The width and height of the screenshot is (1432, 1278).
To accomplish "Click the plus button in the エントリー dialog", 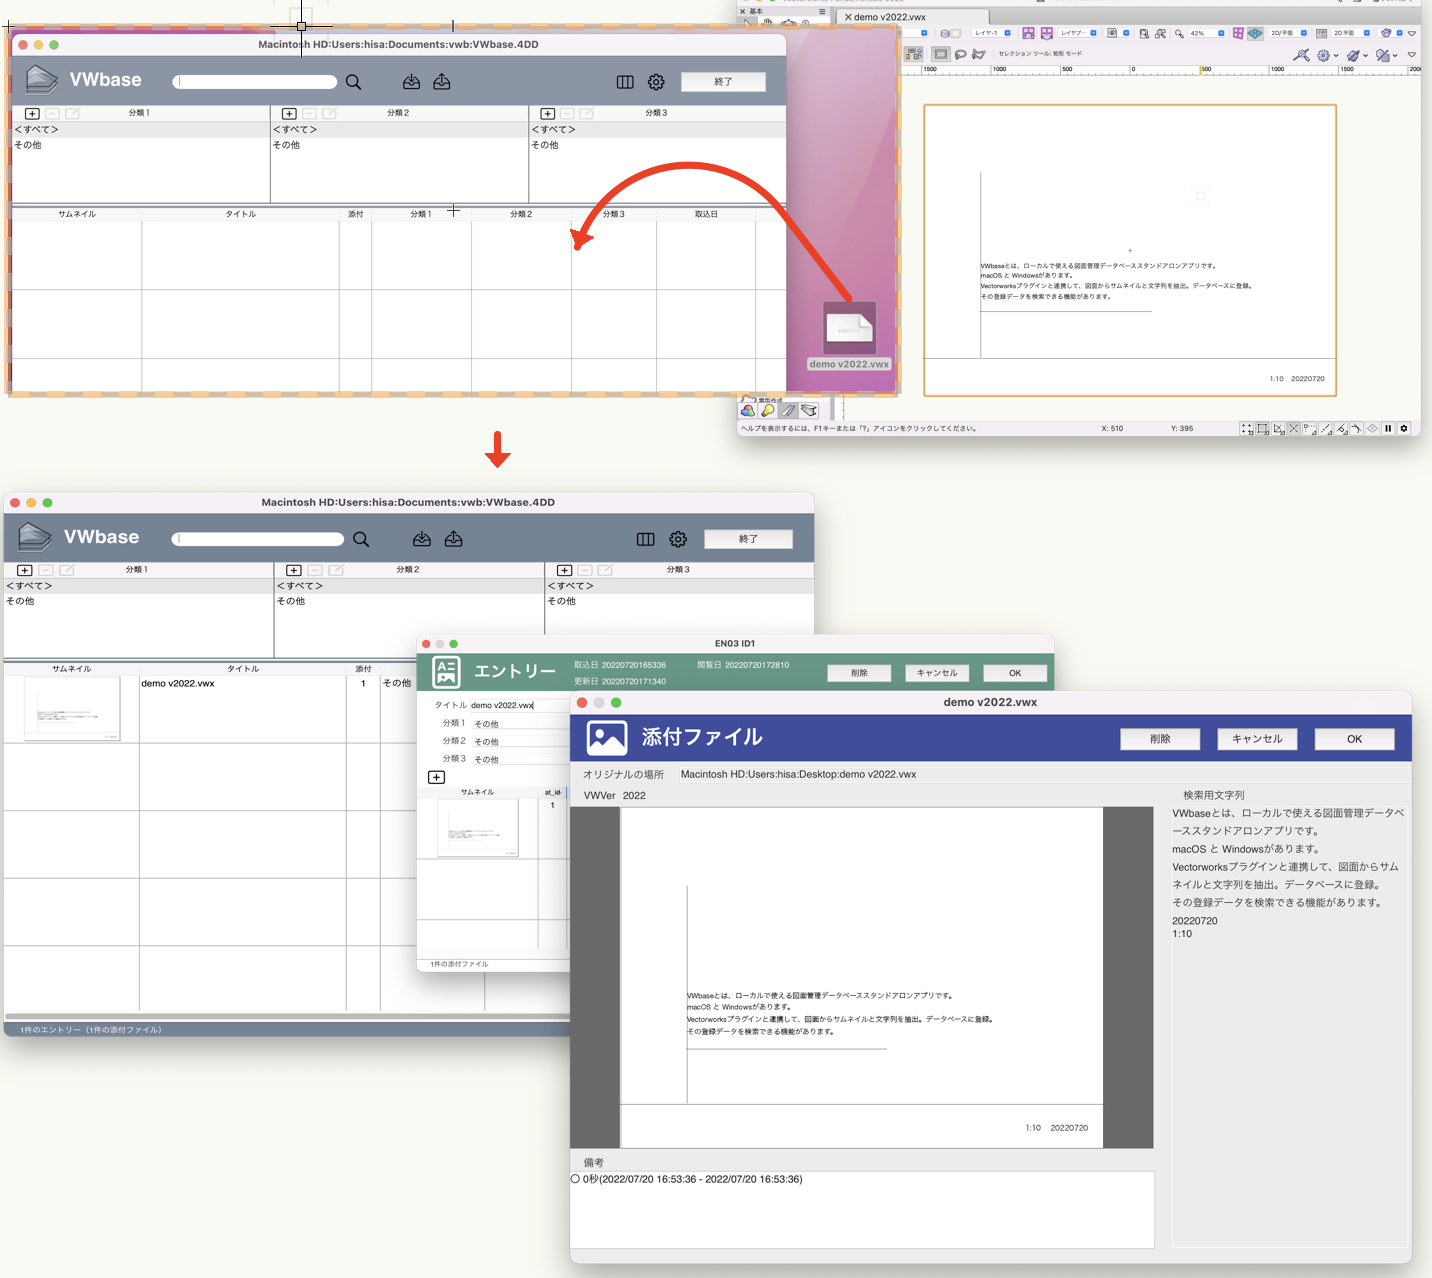I will pyautogui.click(x=437, y=777).
